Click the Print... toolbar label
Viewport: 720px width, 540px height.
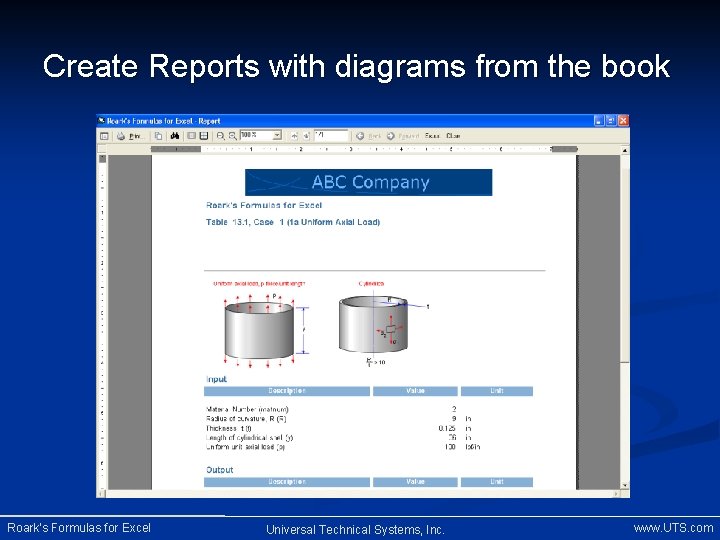[x=136, y=136]
